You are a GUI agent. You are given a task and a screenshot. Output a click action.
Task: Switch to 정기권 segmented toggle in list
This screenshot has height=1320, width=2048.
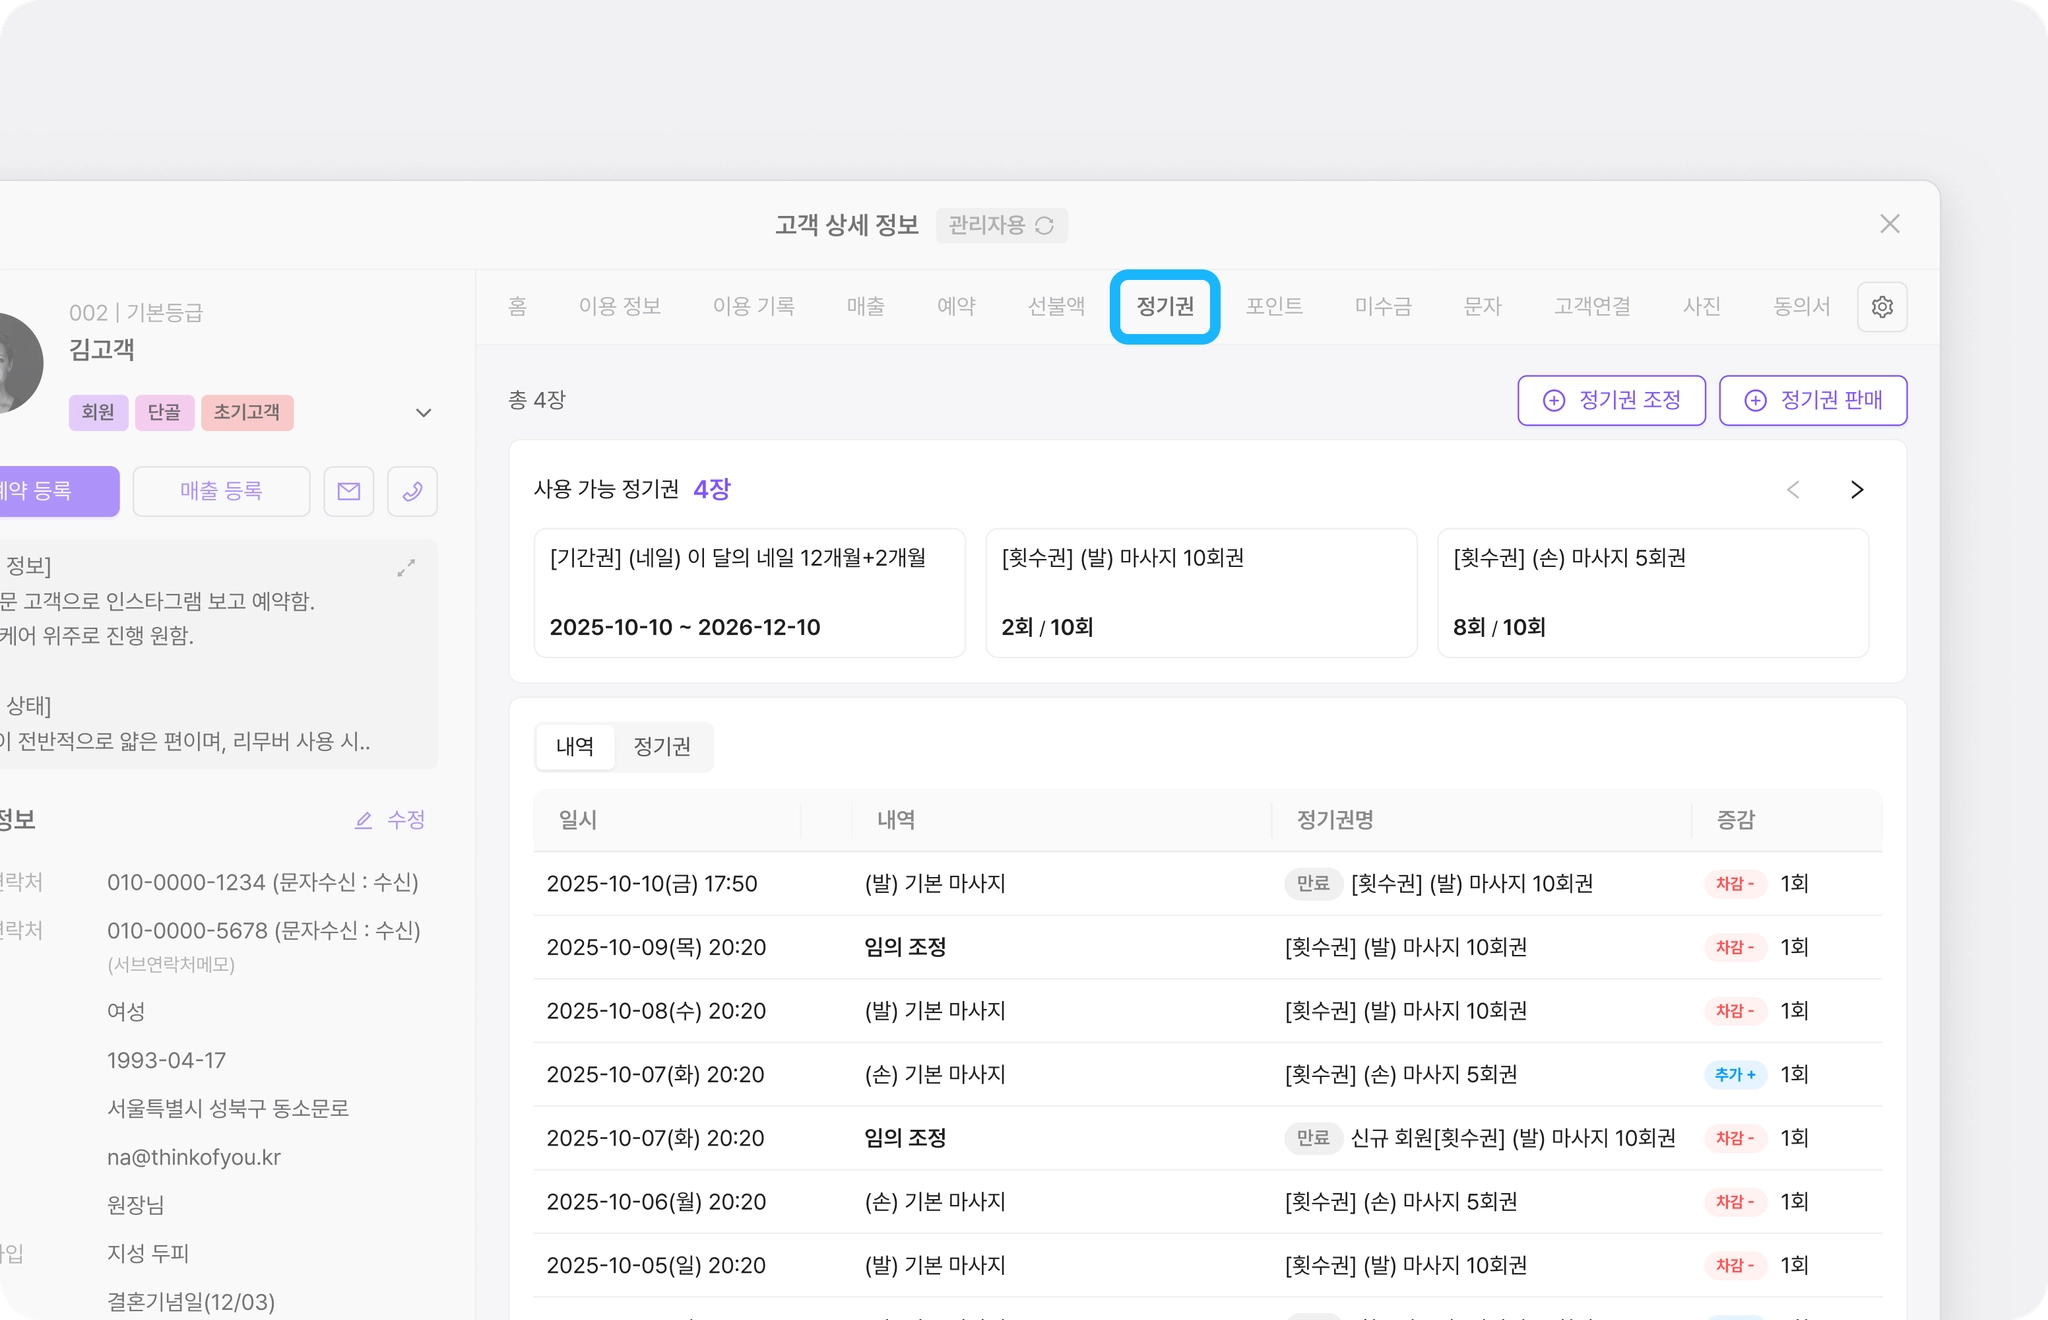(x=662, y=747)
